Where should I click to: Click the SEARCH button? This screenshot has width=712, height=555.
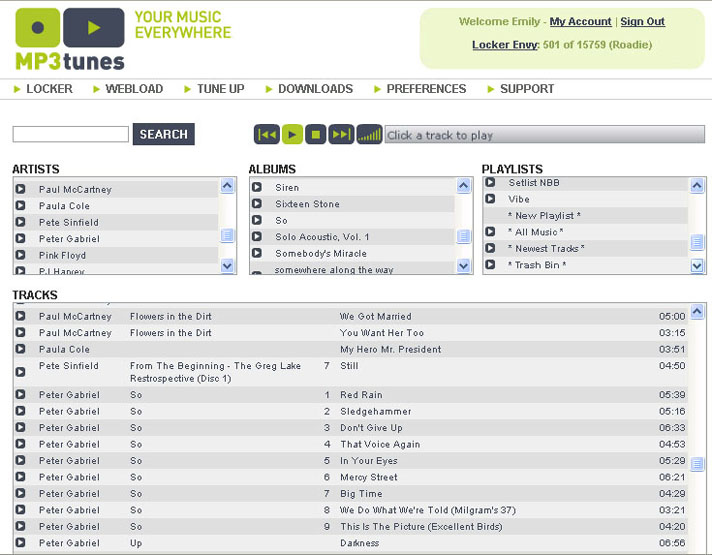(163, 134)
